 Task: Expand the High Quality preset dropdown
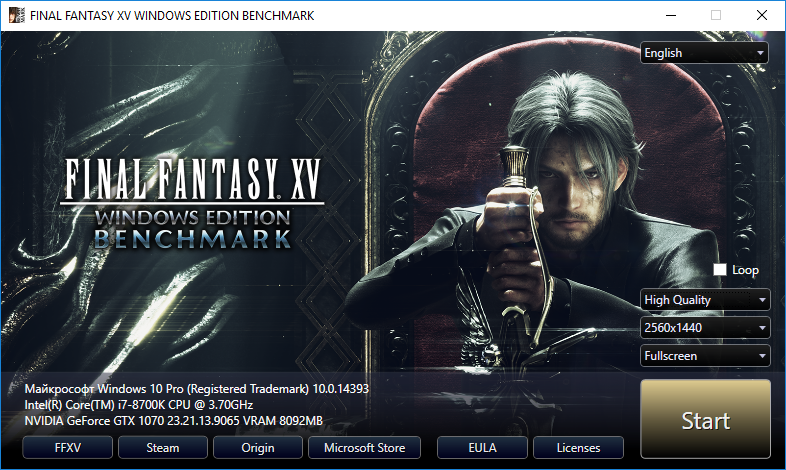[705, 300]
